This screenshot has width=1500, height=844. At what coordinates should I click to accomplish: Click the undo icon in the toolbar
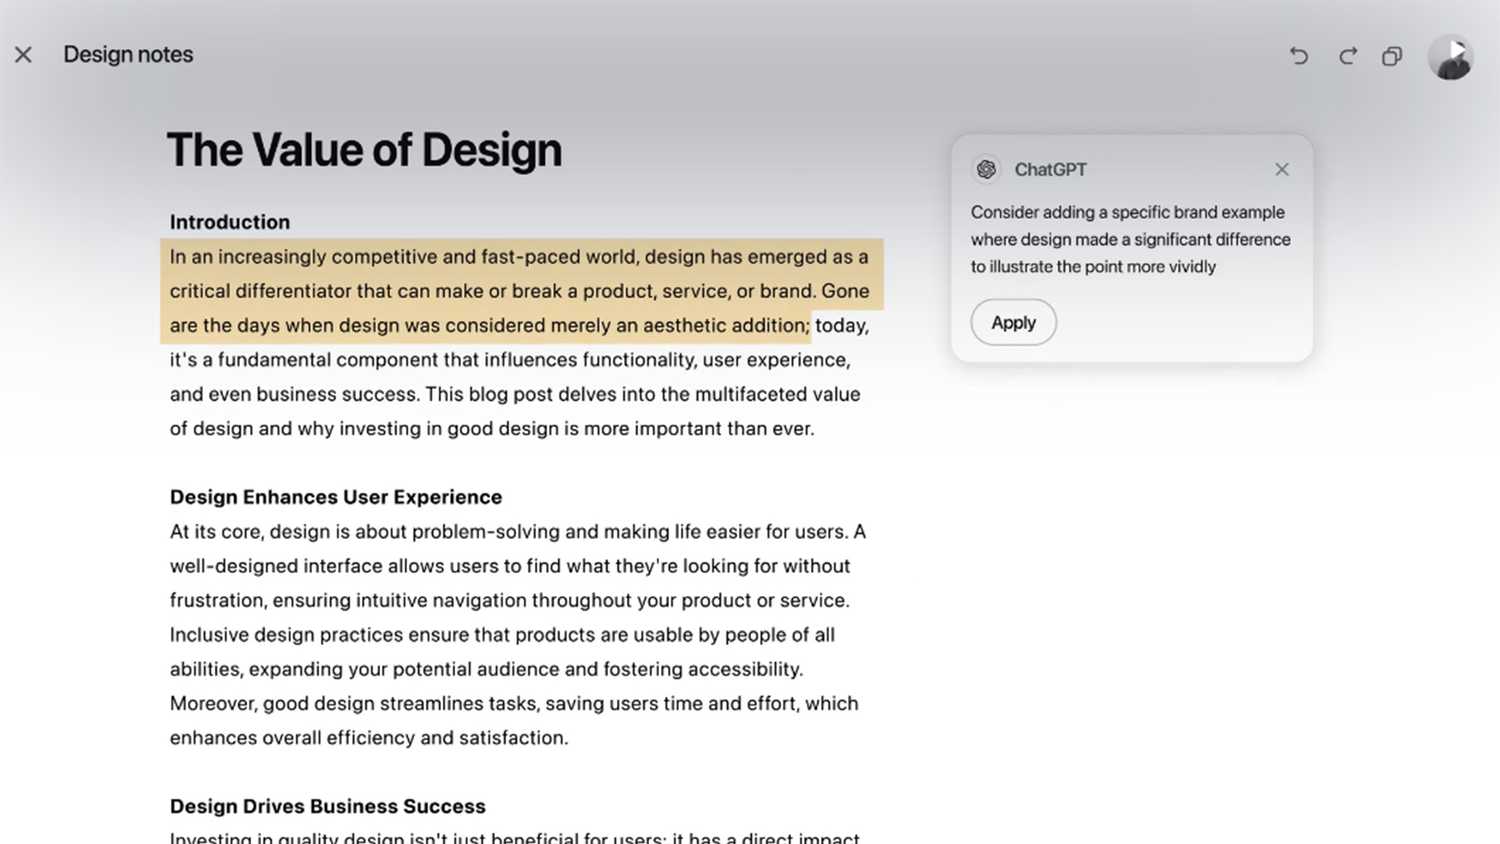tap(1298, 56)
